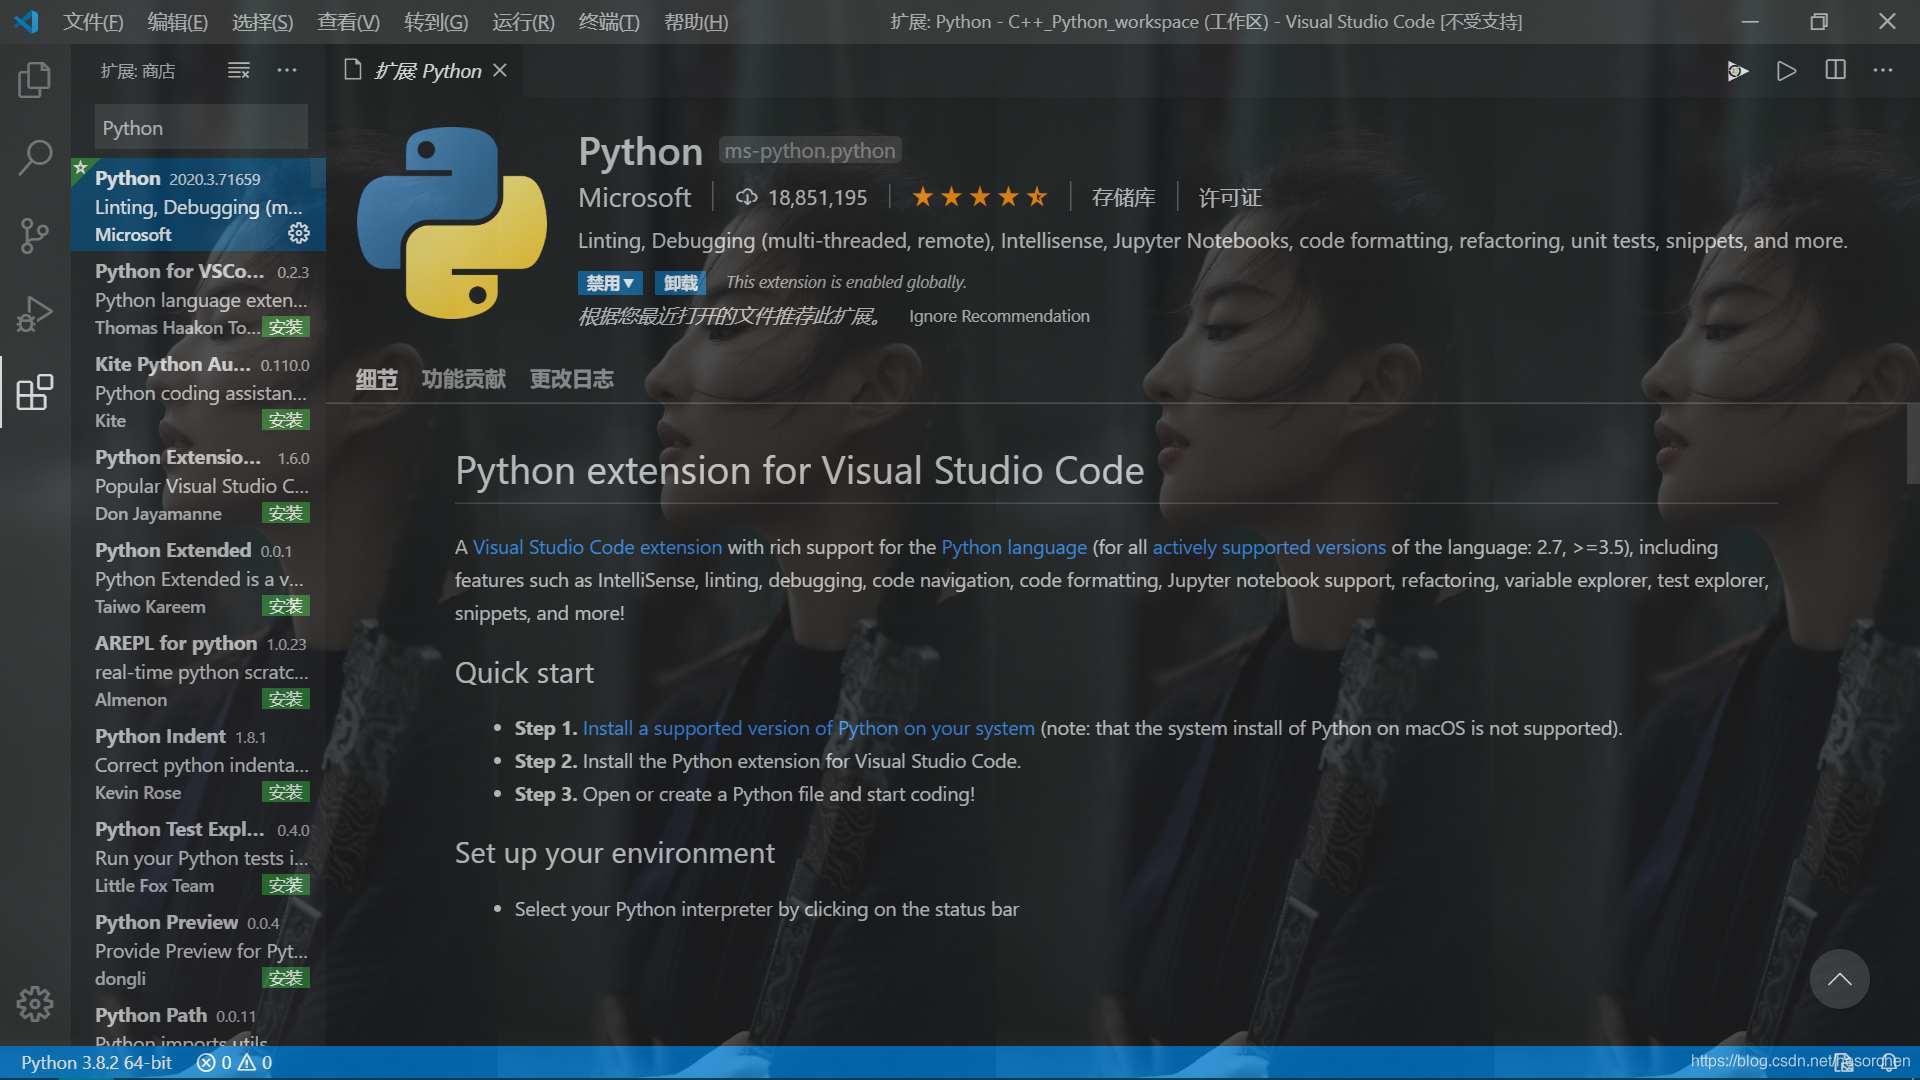
Task: Install Python for VSCode by Thomas Haakon
Action: (x=285, y=327)
